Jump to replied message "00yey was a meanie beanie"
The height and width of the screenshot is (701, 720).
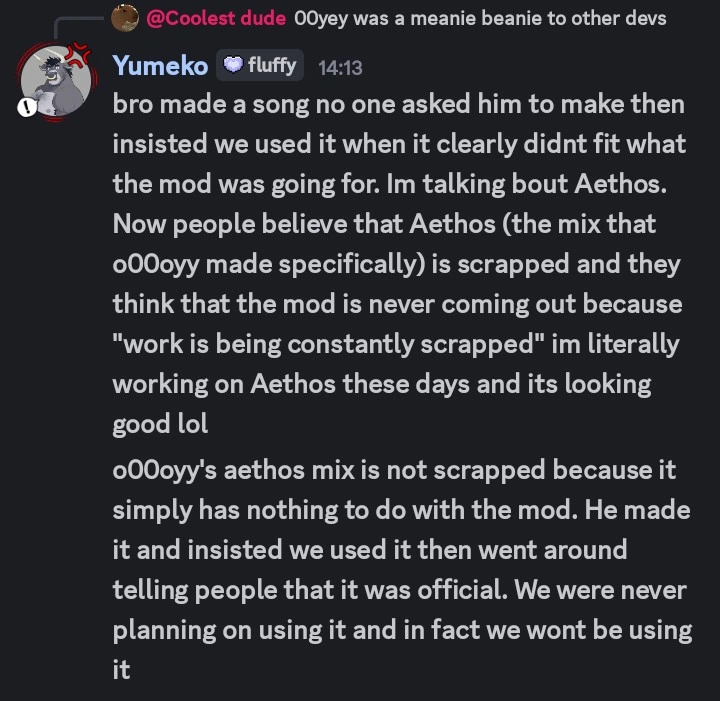(480, 18)
